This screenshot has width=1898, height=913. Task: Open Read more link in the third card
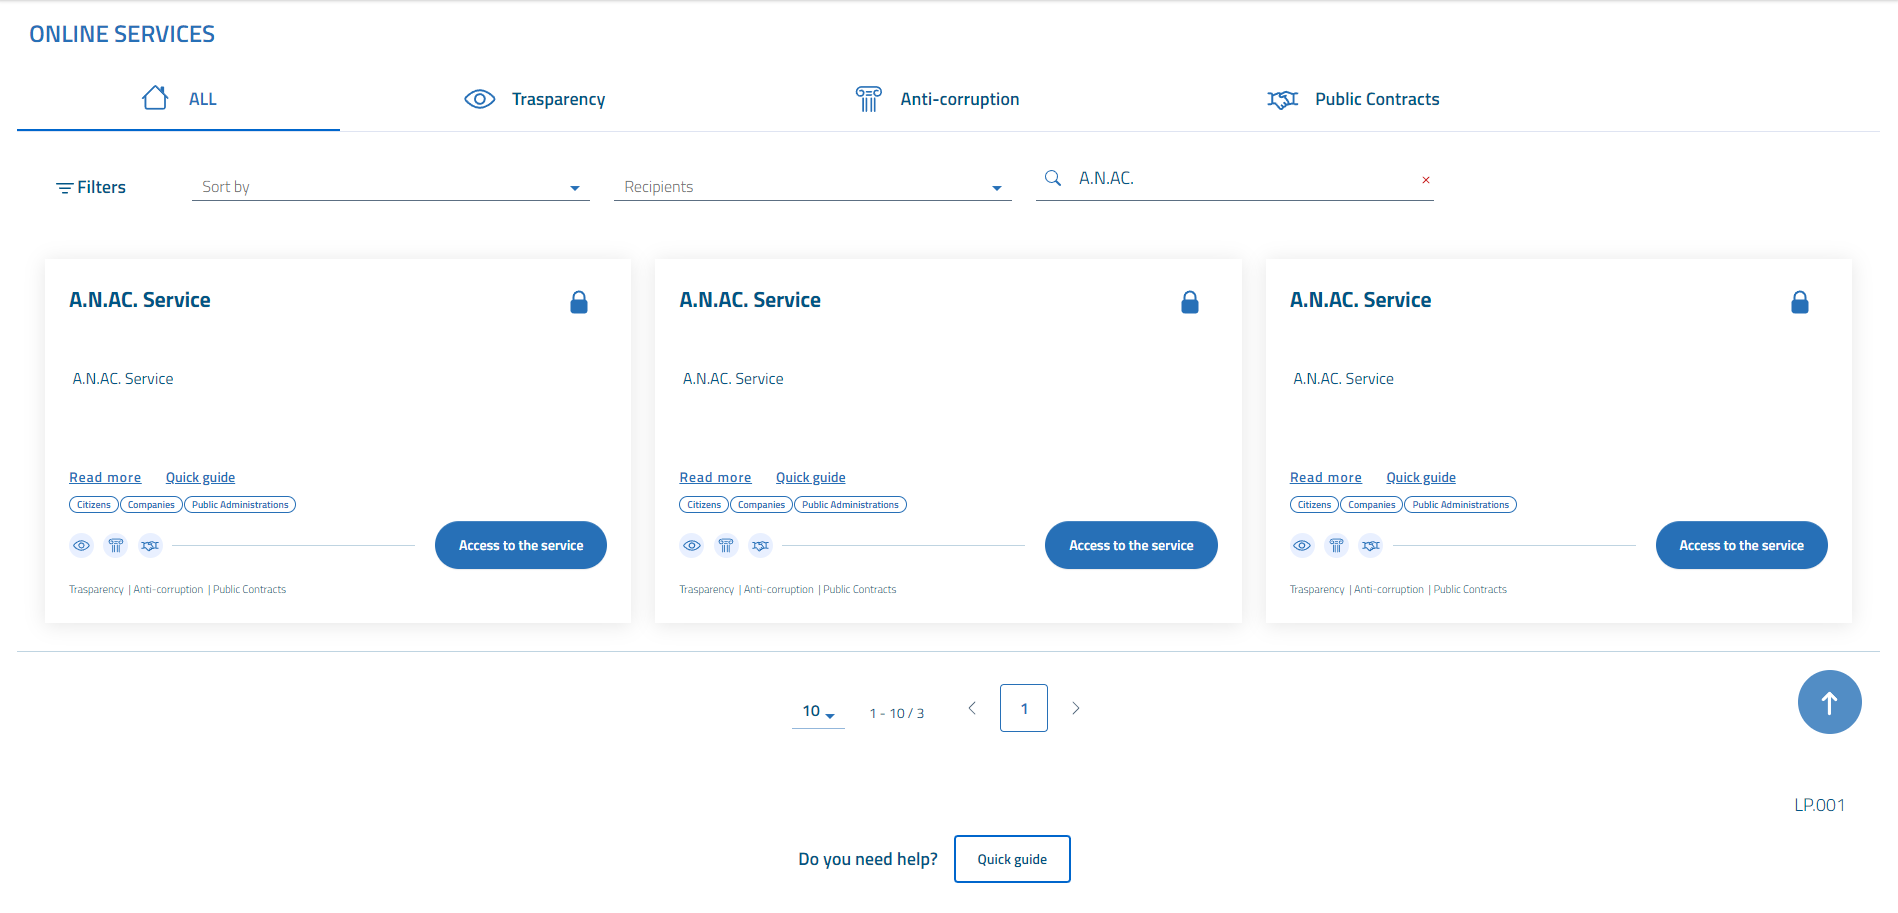click(x=1325, y=478)
